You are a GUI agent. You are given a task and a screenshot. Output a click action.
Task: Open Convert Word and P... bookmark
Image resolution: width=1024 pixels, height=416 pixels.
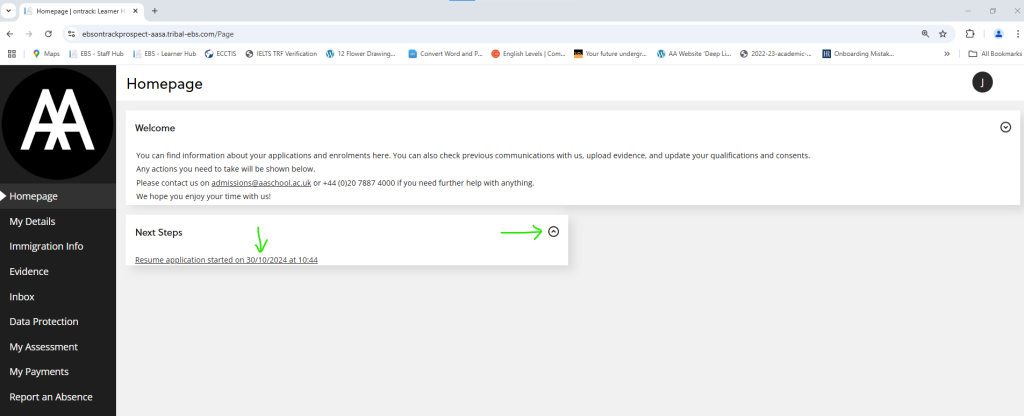(445, 54)
